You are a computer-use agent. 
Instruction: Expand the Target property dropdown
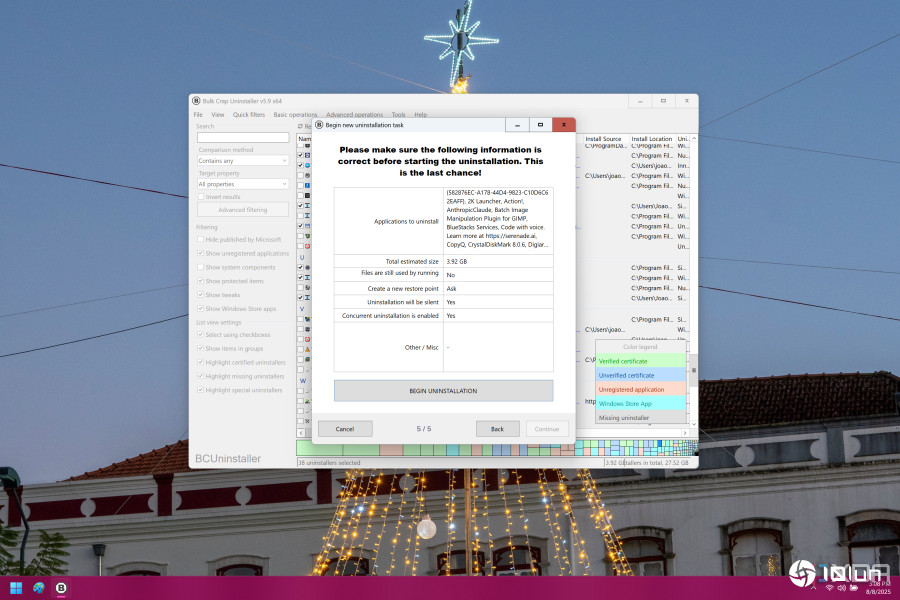pos(243,184)
